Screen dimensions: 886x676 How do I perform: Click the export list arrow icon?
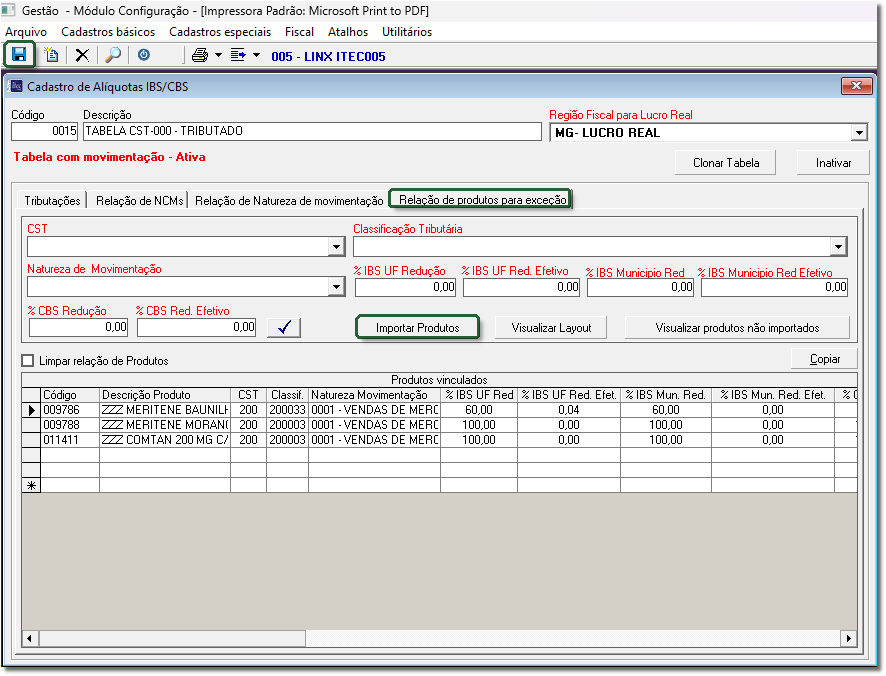coord(238,55)
